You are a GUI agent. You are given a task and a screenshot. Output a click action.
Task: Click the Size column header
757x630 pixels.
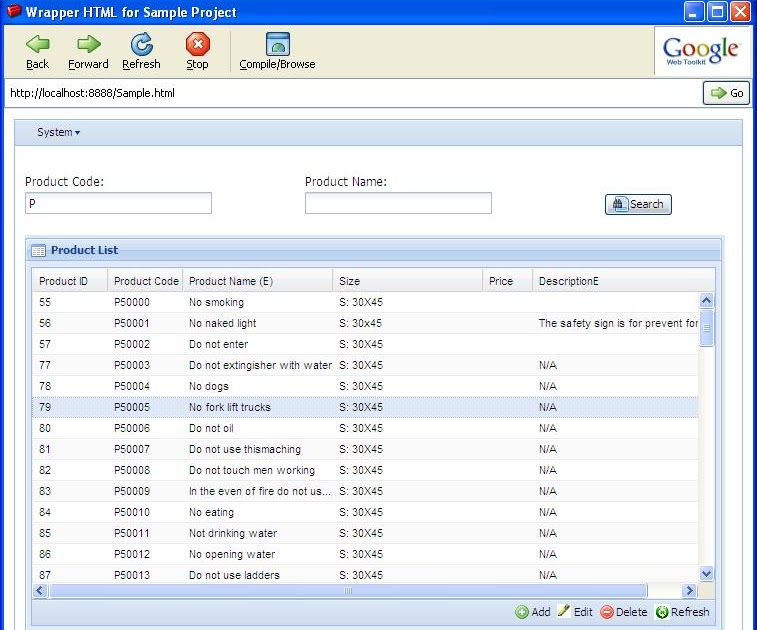pyautogui.click(x=407, y=281)
